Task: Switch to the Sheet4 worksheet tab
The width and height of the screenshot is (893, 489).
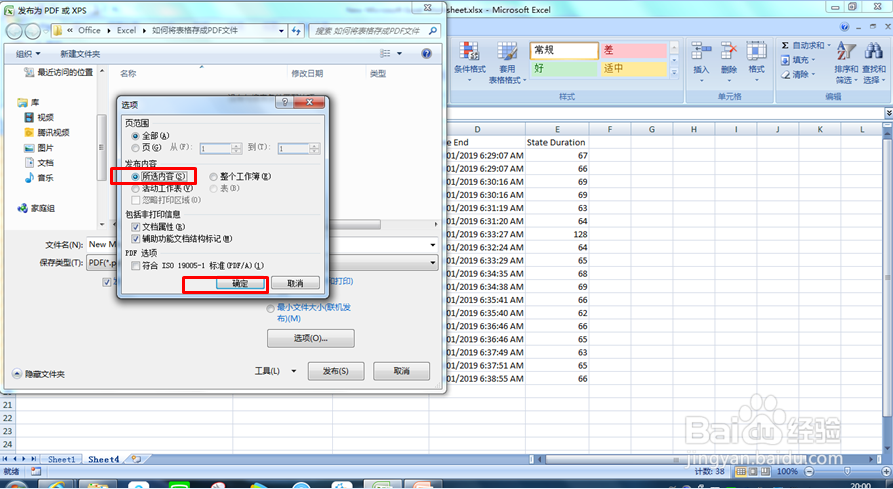Action: click(104, 459)
